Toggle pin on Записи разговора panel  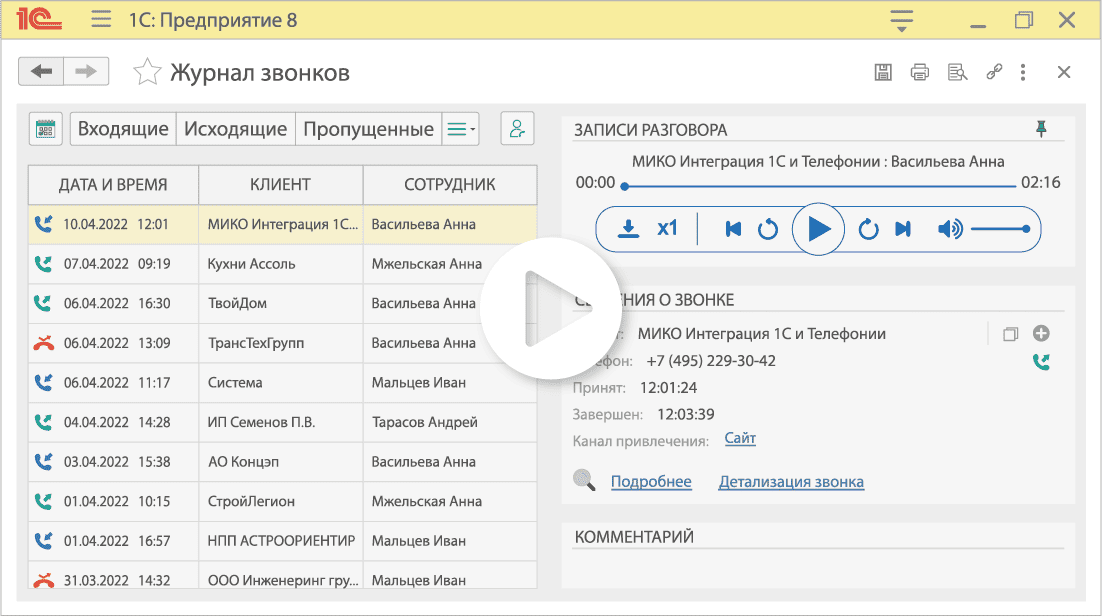[1041, 128]
